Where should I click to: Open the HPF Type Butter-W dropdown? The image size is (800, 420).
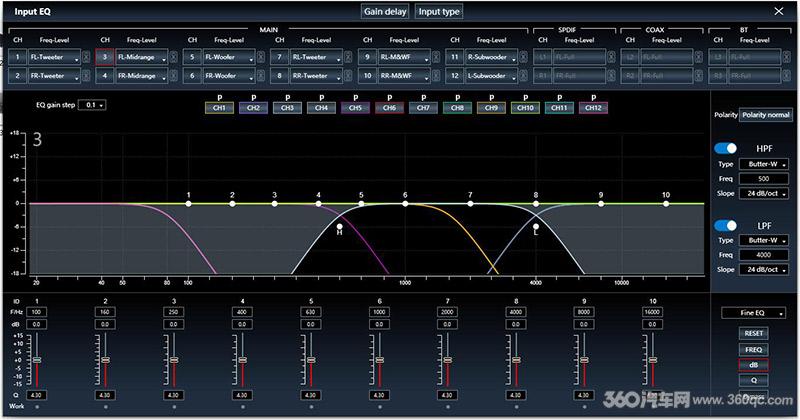[764, 164]
